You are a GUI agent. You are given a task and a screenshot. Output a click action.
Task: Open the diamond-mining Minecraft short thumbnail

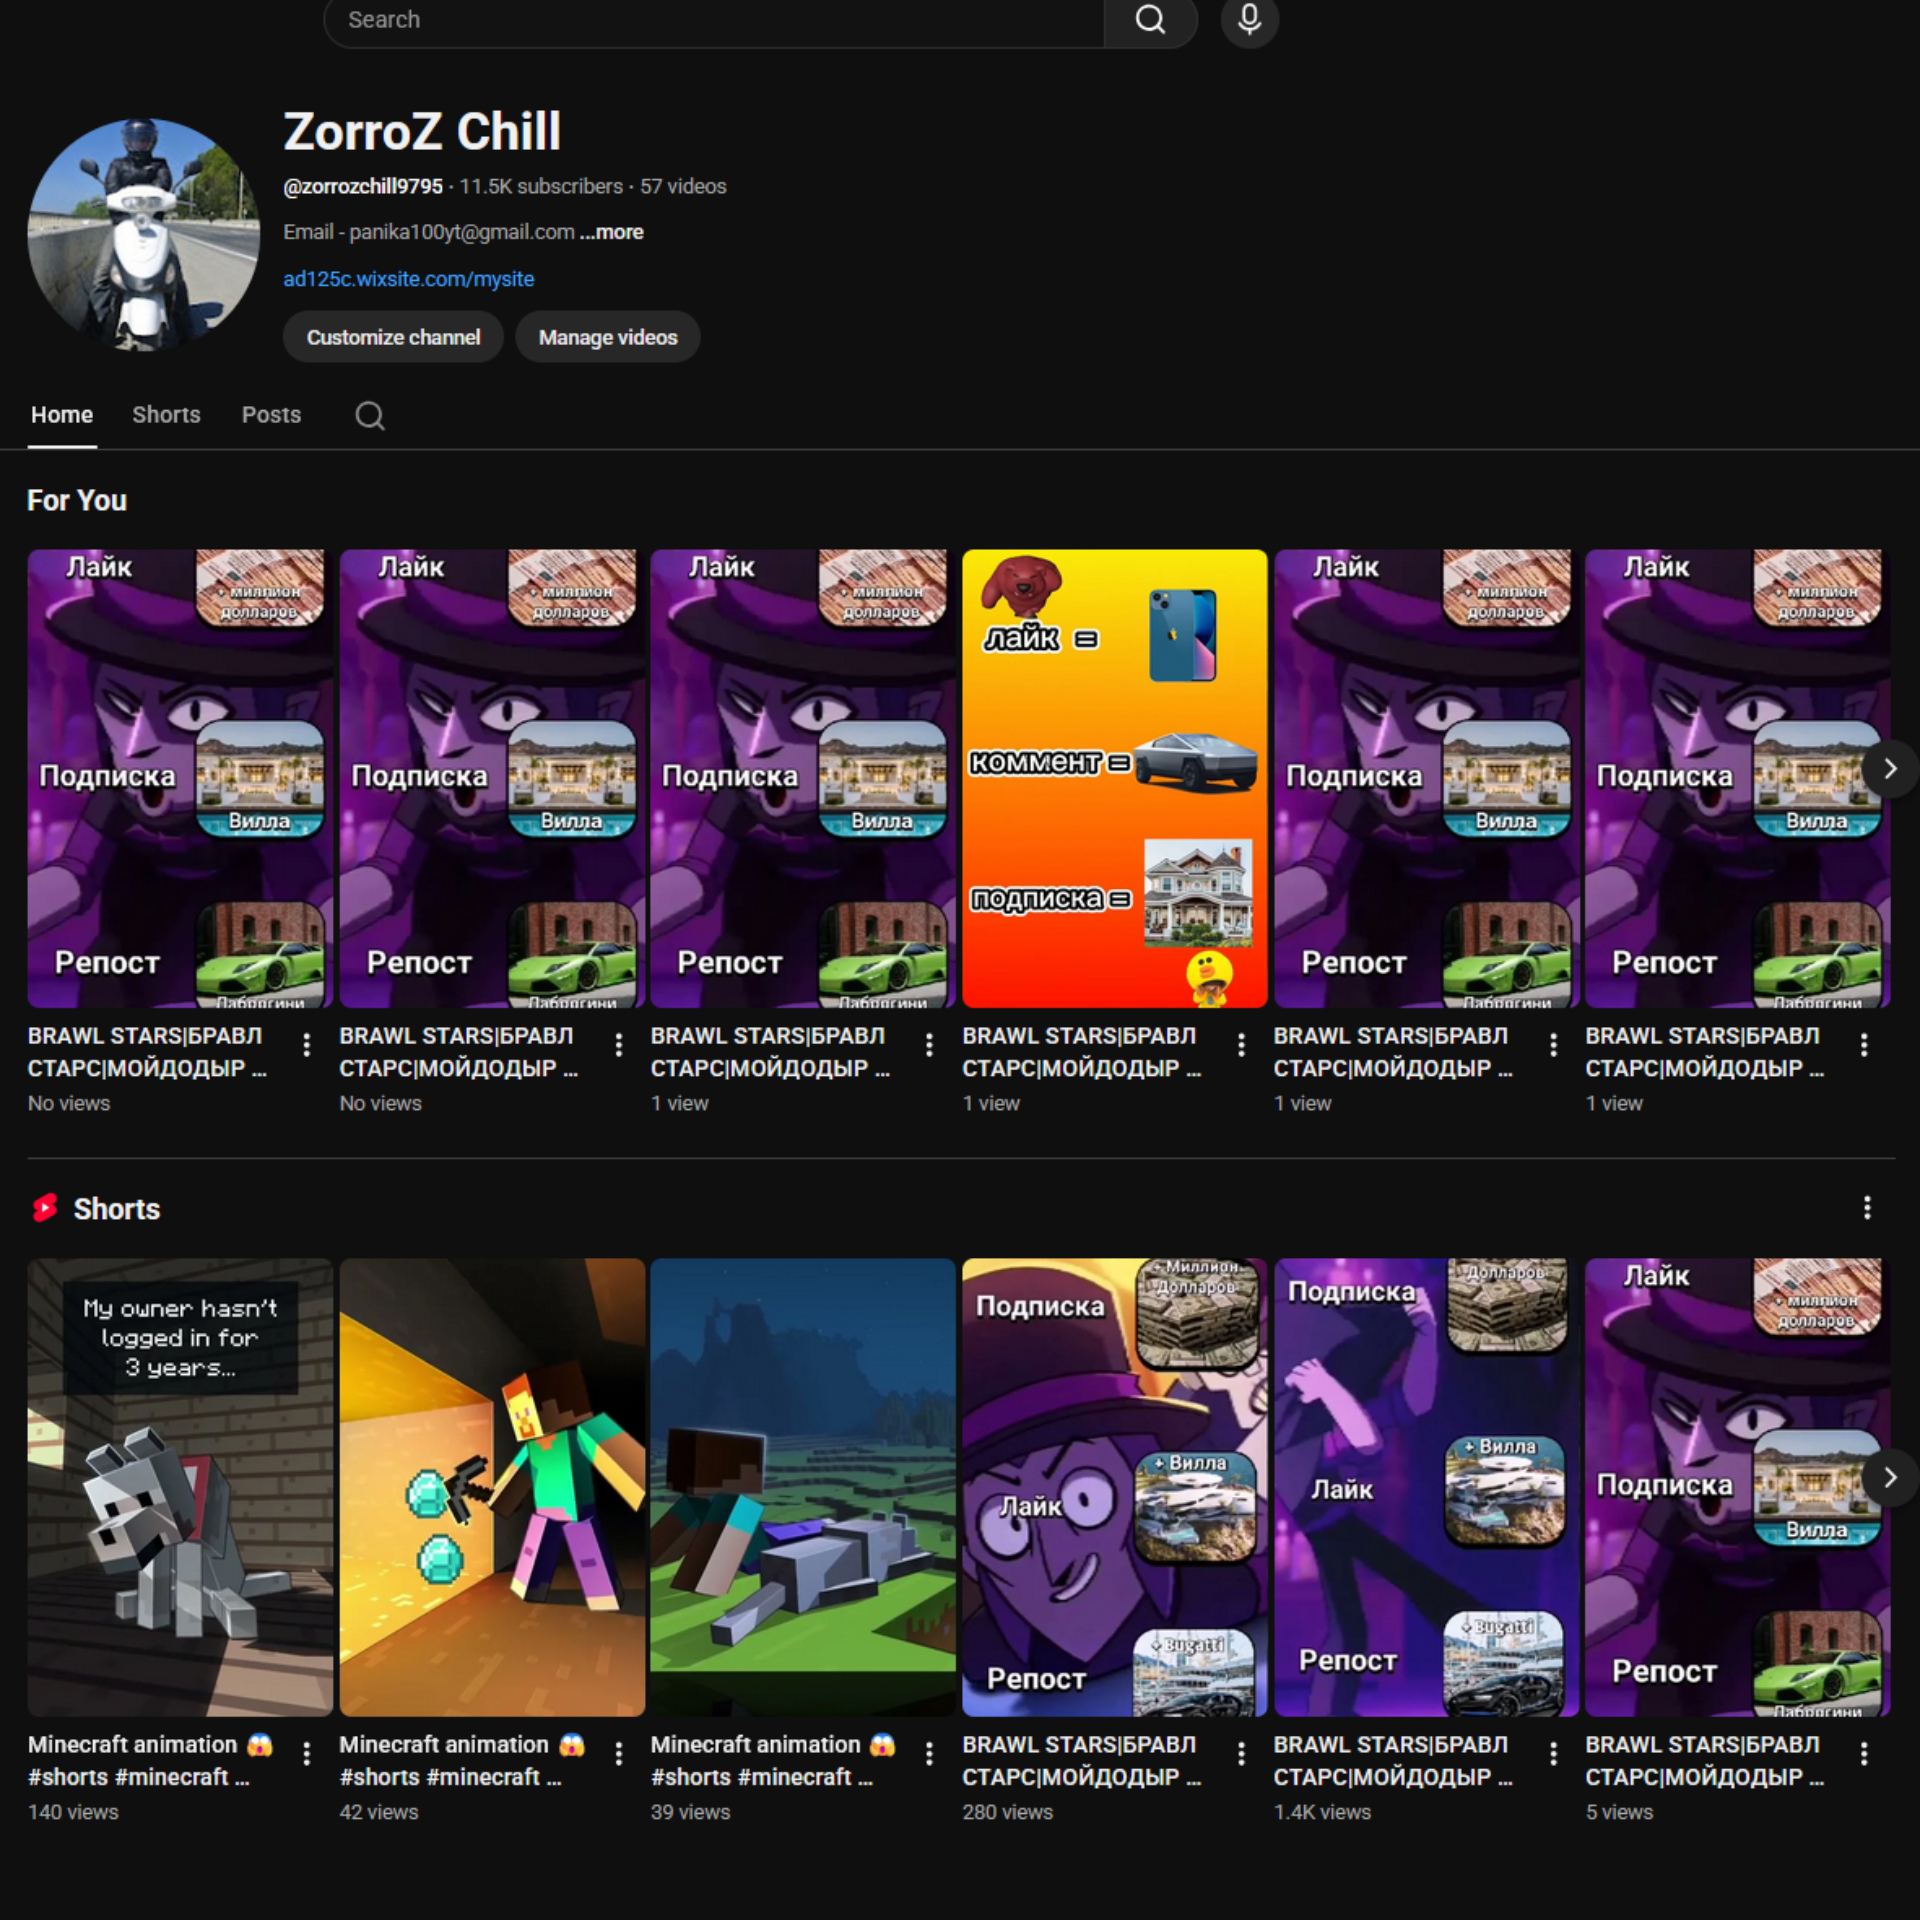click(x=492, y=1487)
